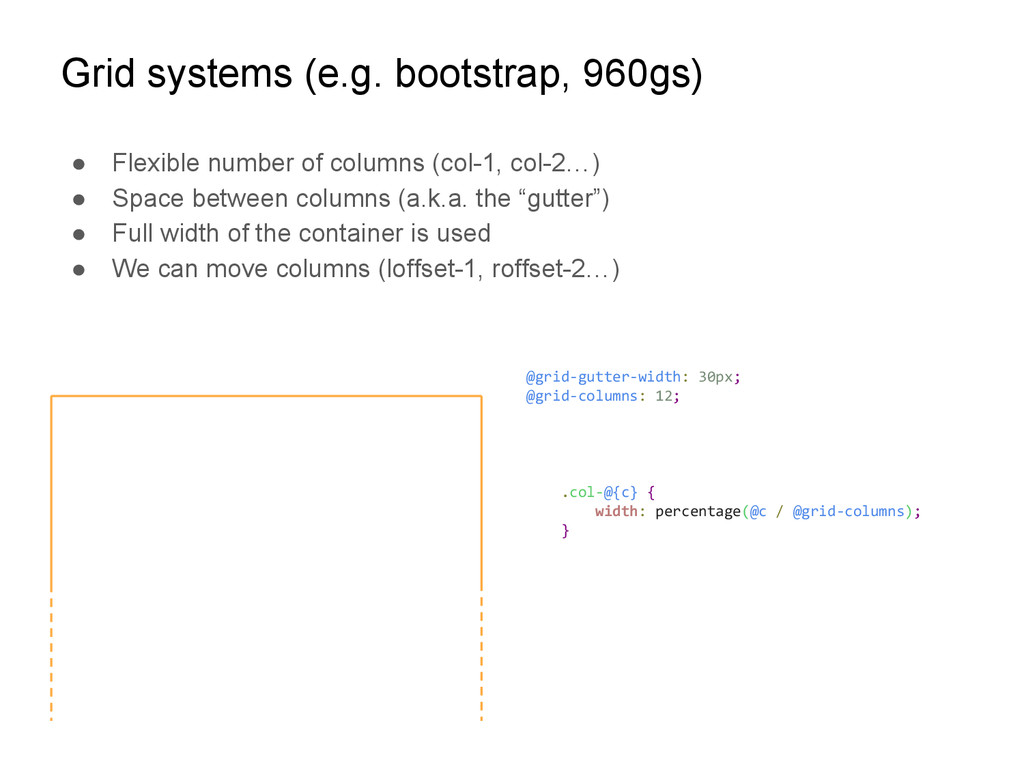The image size is (1024, 768).
Task: Click the bullet 'We can move columns (loffset-1, roffset-2…)'
Action: pos(366,269)
